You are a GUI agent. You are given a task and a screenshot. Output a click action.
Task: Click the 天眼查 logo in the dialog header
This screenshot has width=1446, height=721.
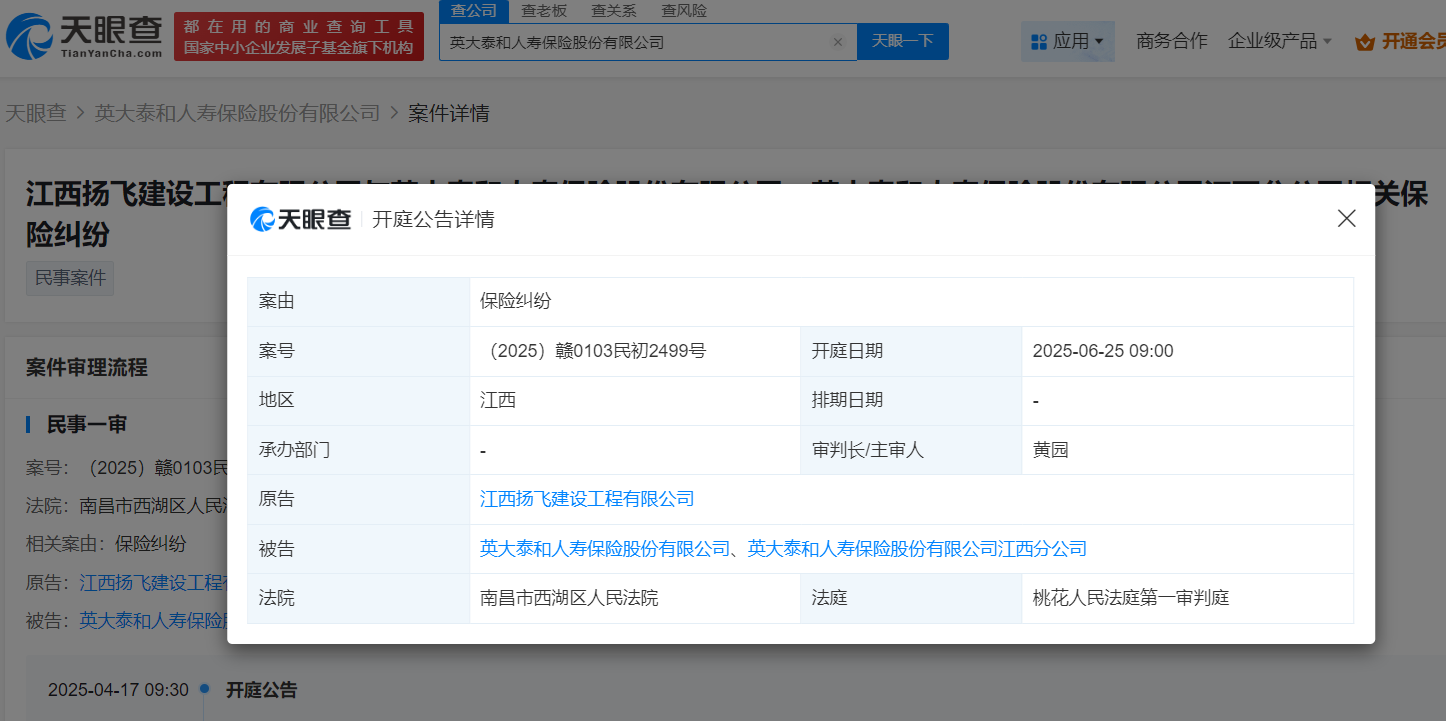coord(300,219)
